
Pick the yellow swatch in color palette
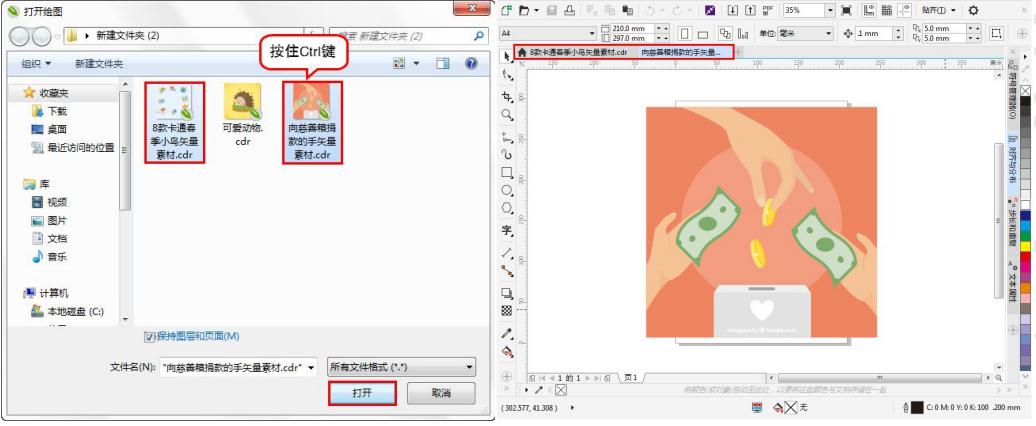click(1025, 246)
